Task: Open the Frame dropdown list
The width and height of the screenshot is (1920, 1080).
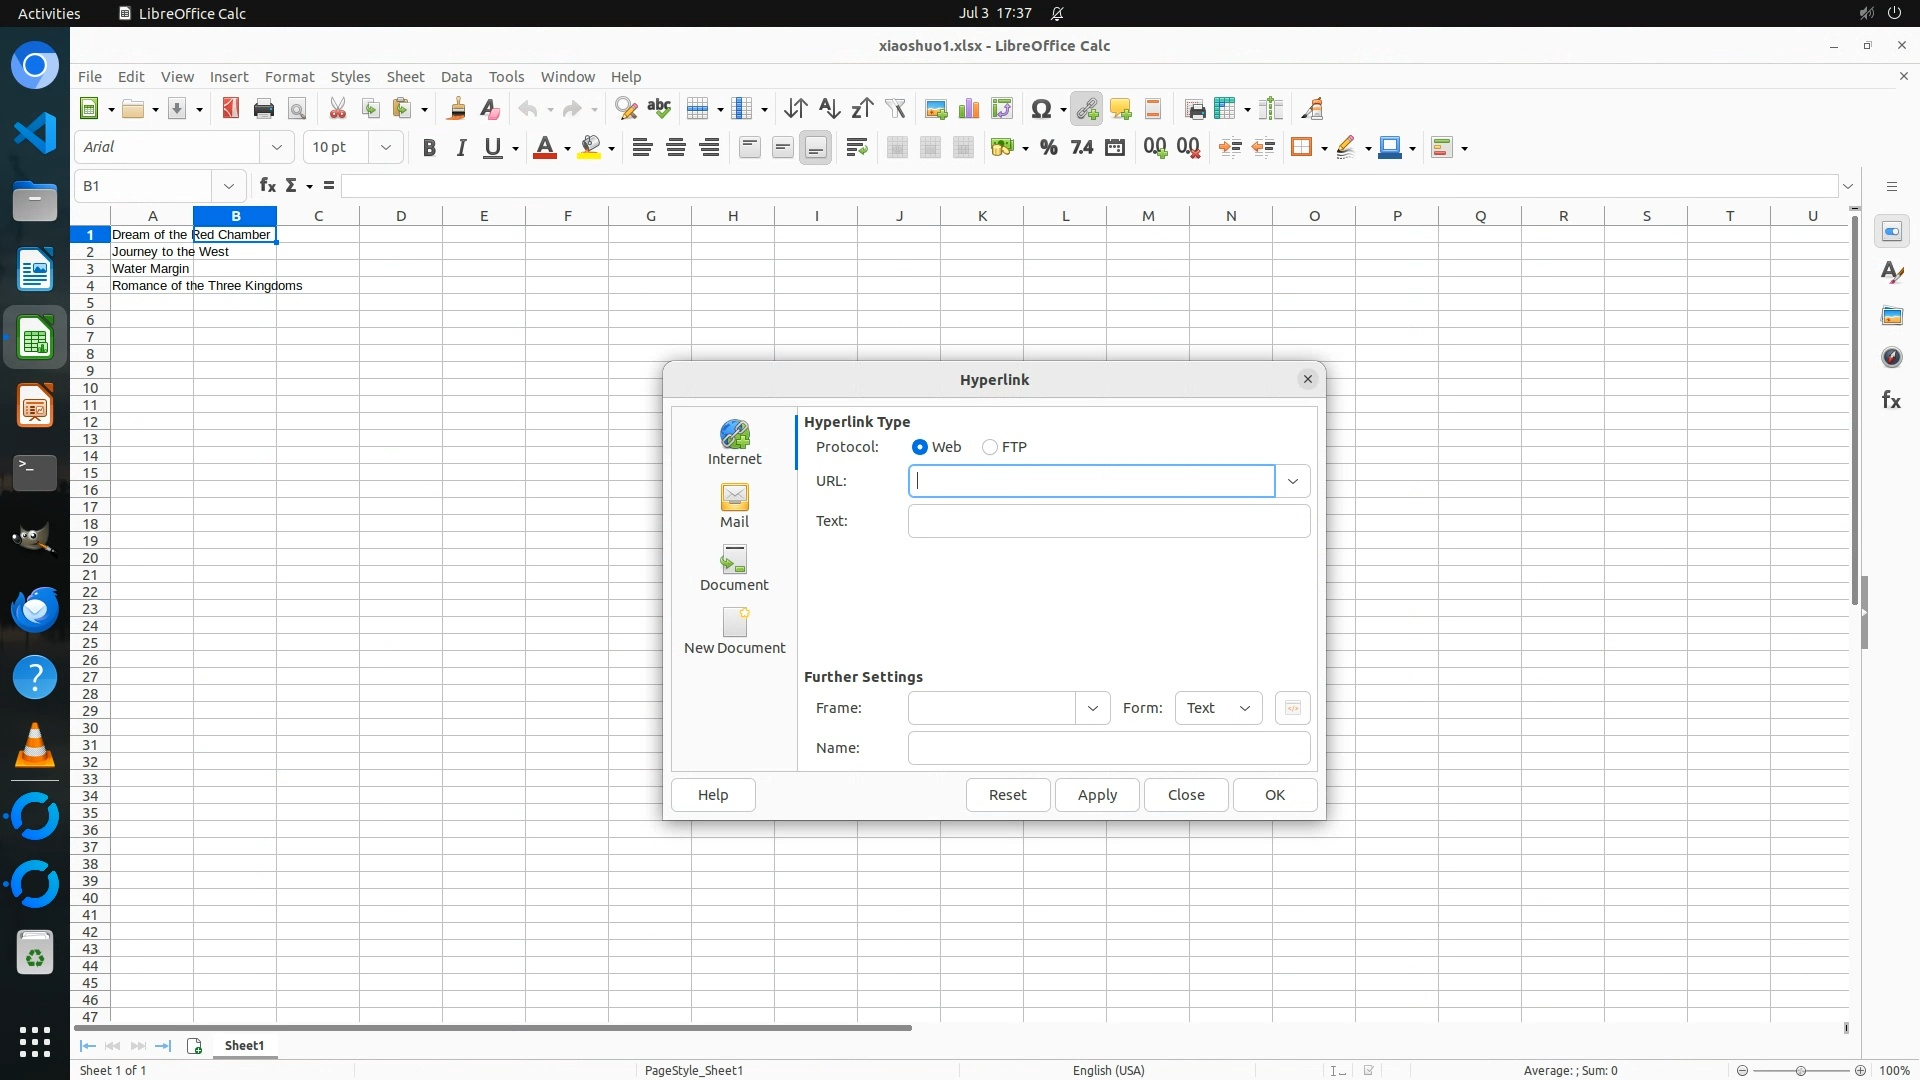Action: point(1092,708)
